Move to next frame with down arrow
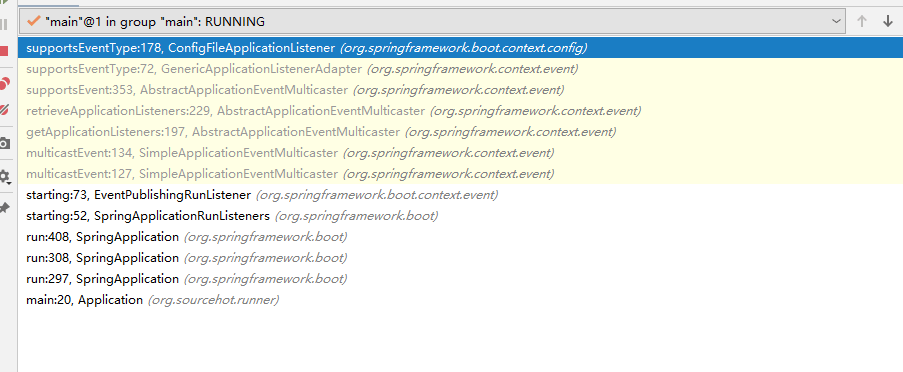This screenshot has width=903, height=372. pos(887,22)
